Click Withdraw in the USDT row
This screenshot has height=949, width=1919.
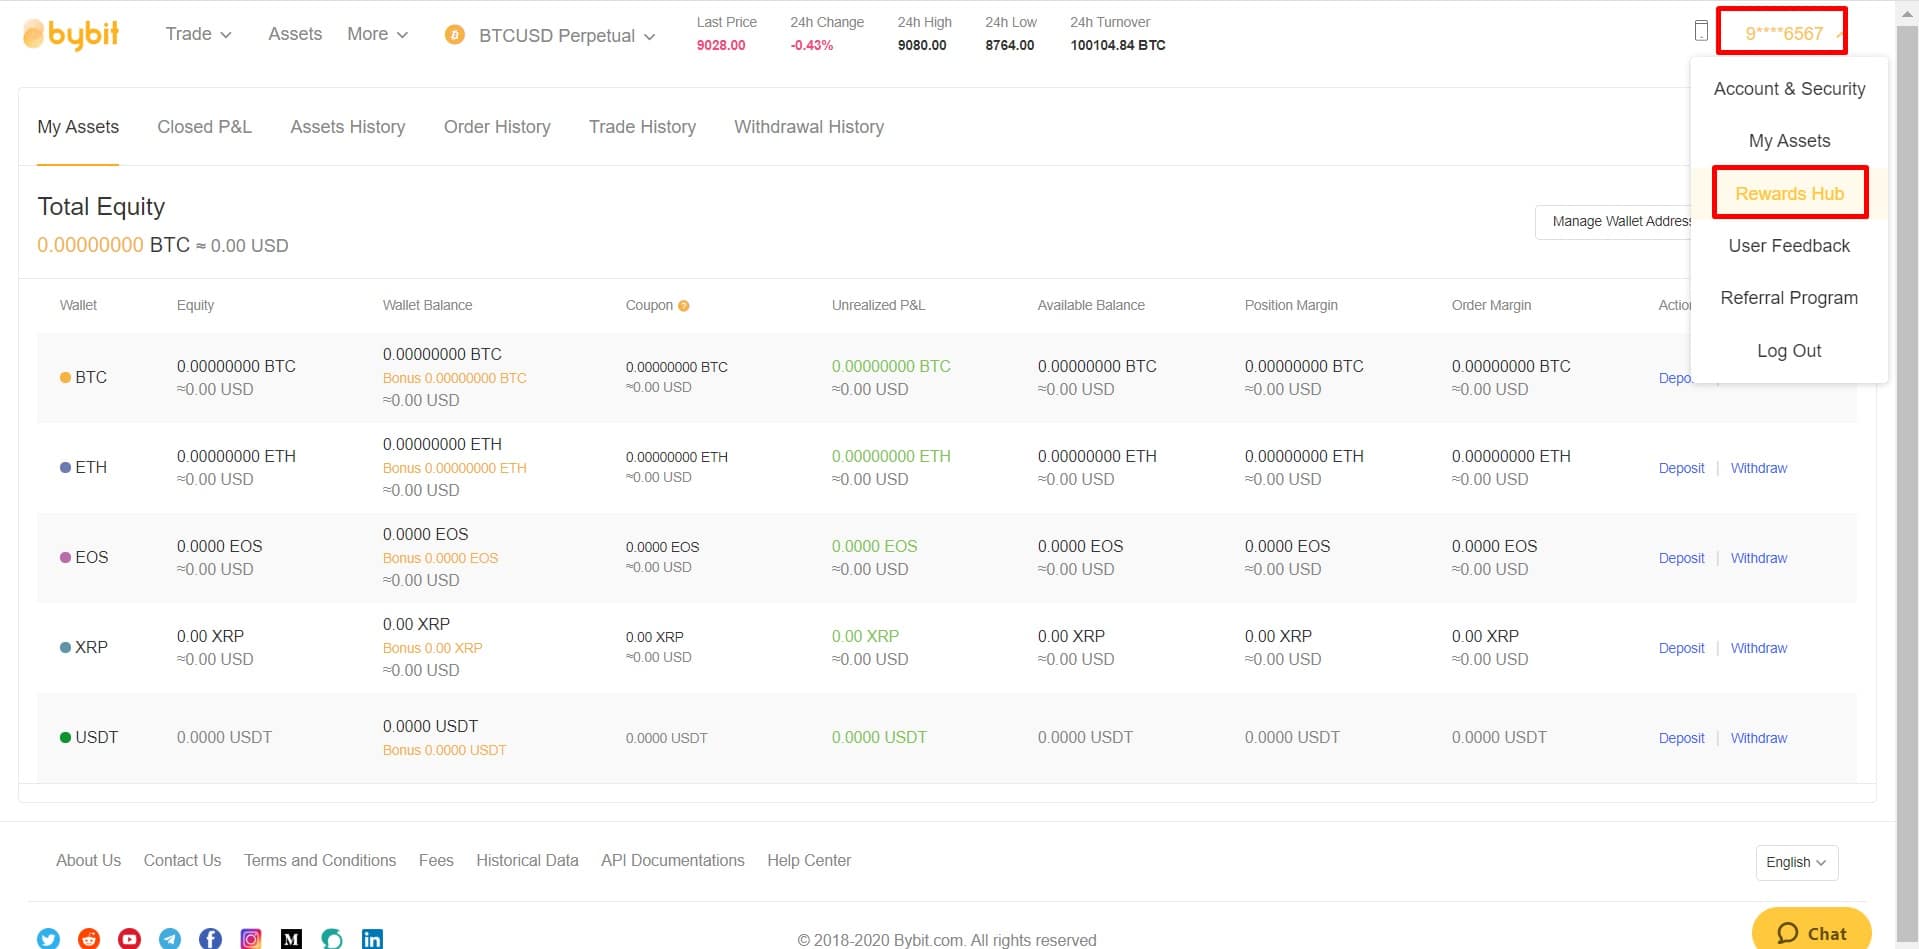click(1759, 738)
